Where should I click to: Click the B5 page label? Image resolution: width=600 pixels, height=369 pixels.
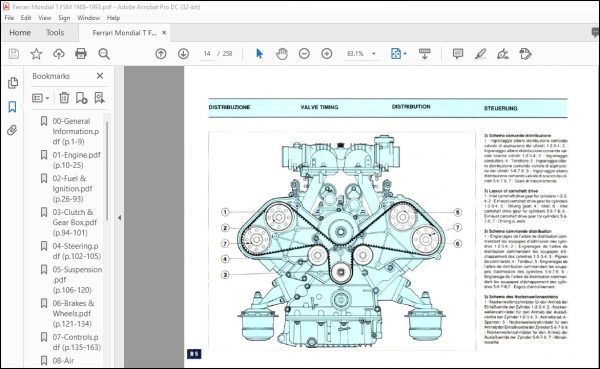click(x=194, y=354)
